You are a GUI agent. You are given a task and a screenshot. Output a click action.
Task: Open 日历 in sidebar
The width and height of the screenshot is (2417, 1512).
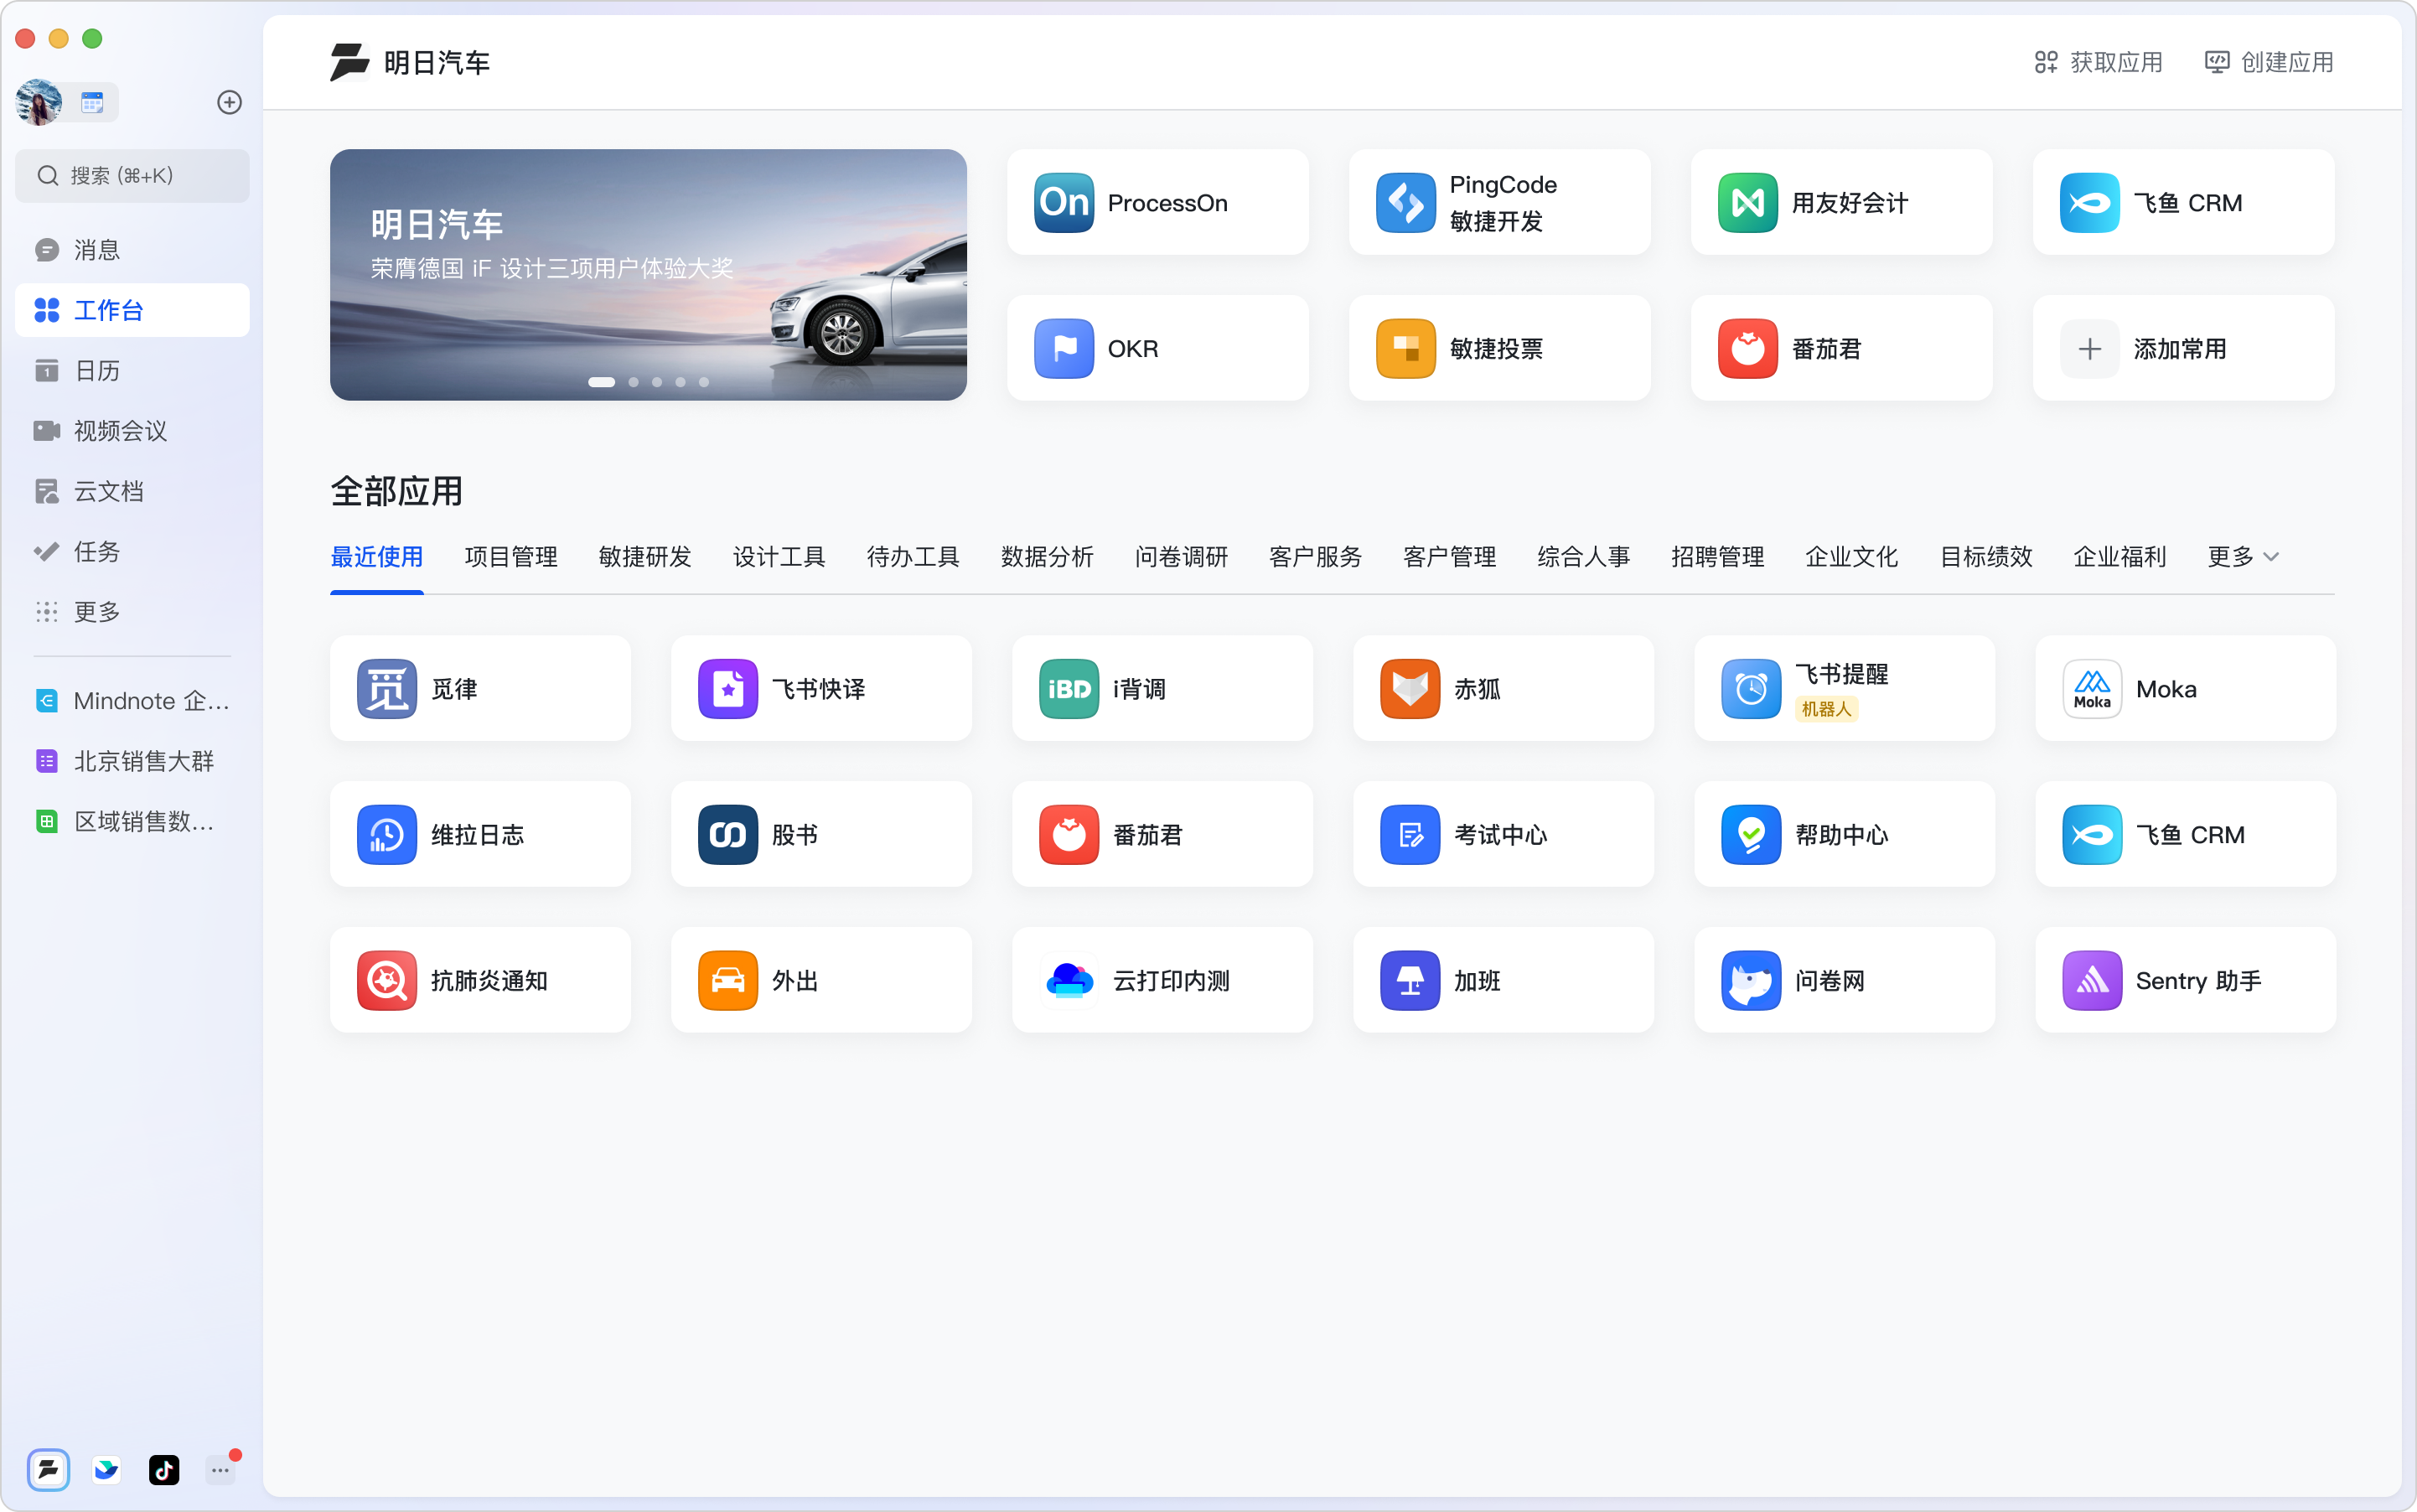[x=132, y=370]
